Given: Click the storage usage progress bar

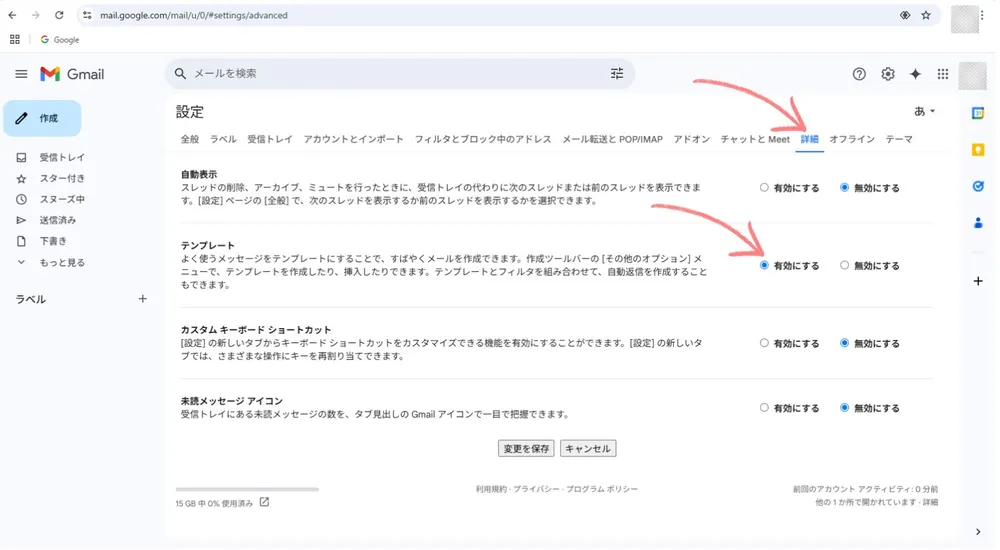Looking at the screenshot, I should [x=247, y=489].
